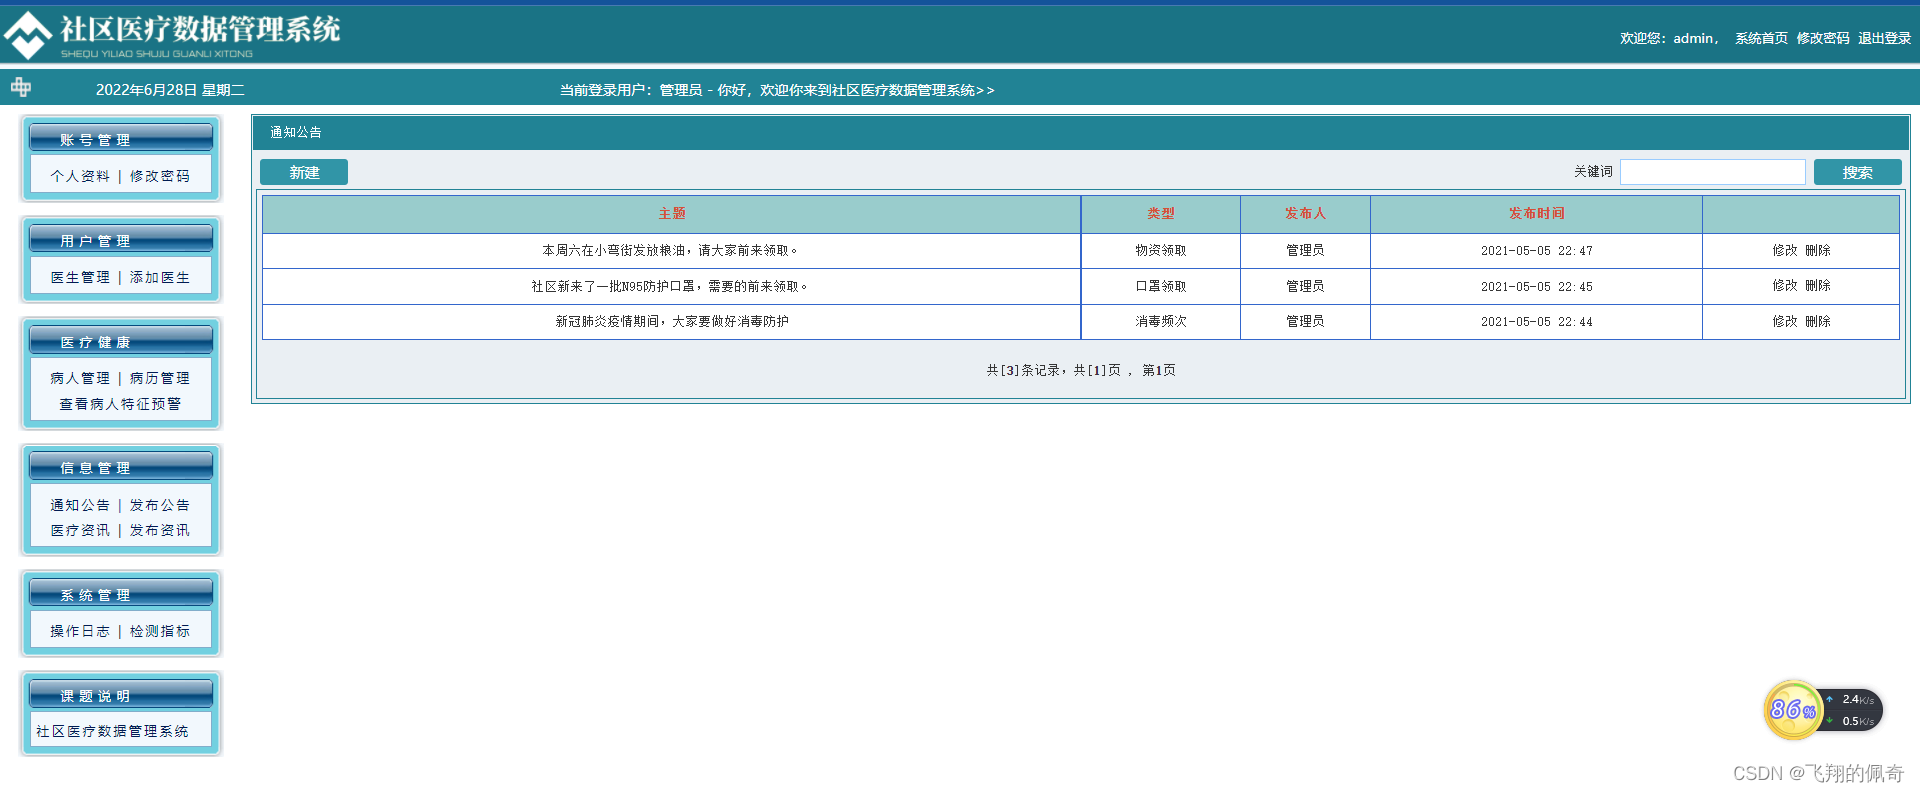Open 检测指标 in the sidebar
The height and width of the screenshot is (792, 1920).
(x=159, y=631)
